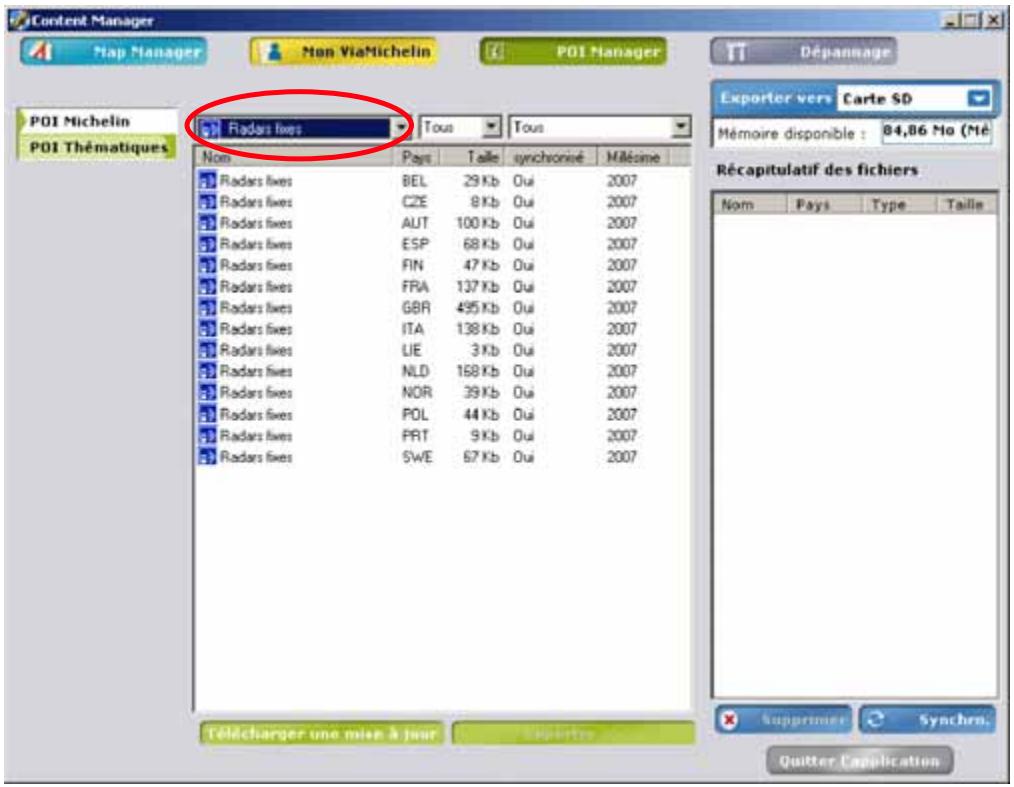Click the Synchro. button

(927, 719)
